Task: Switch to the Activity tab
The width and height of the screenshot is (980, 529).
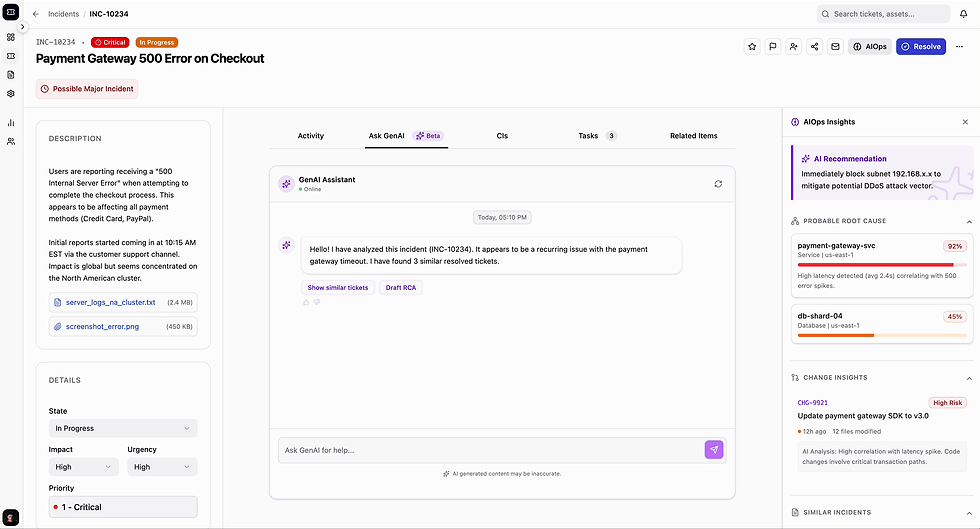Action: pyautogui.click(x=310, y=136)
